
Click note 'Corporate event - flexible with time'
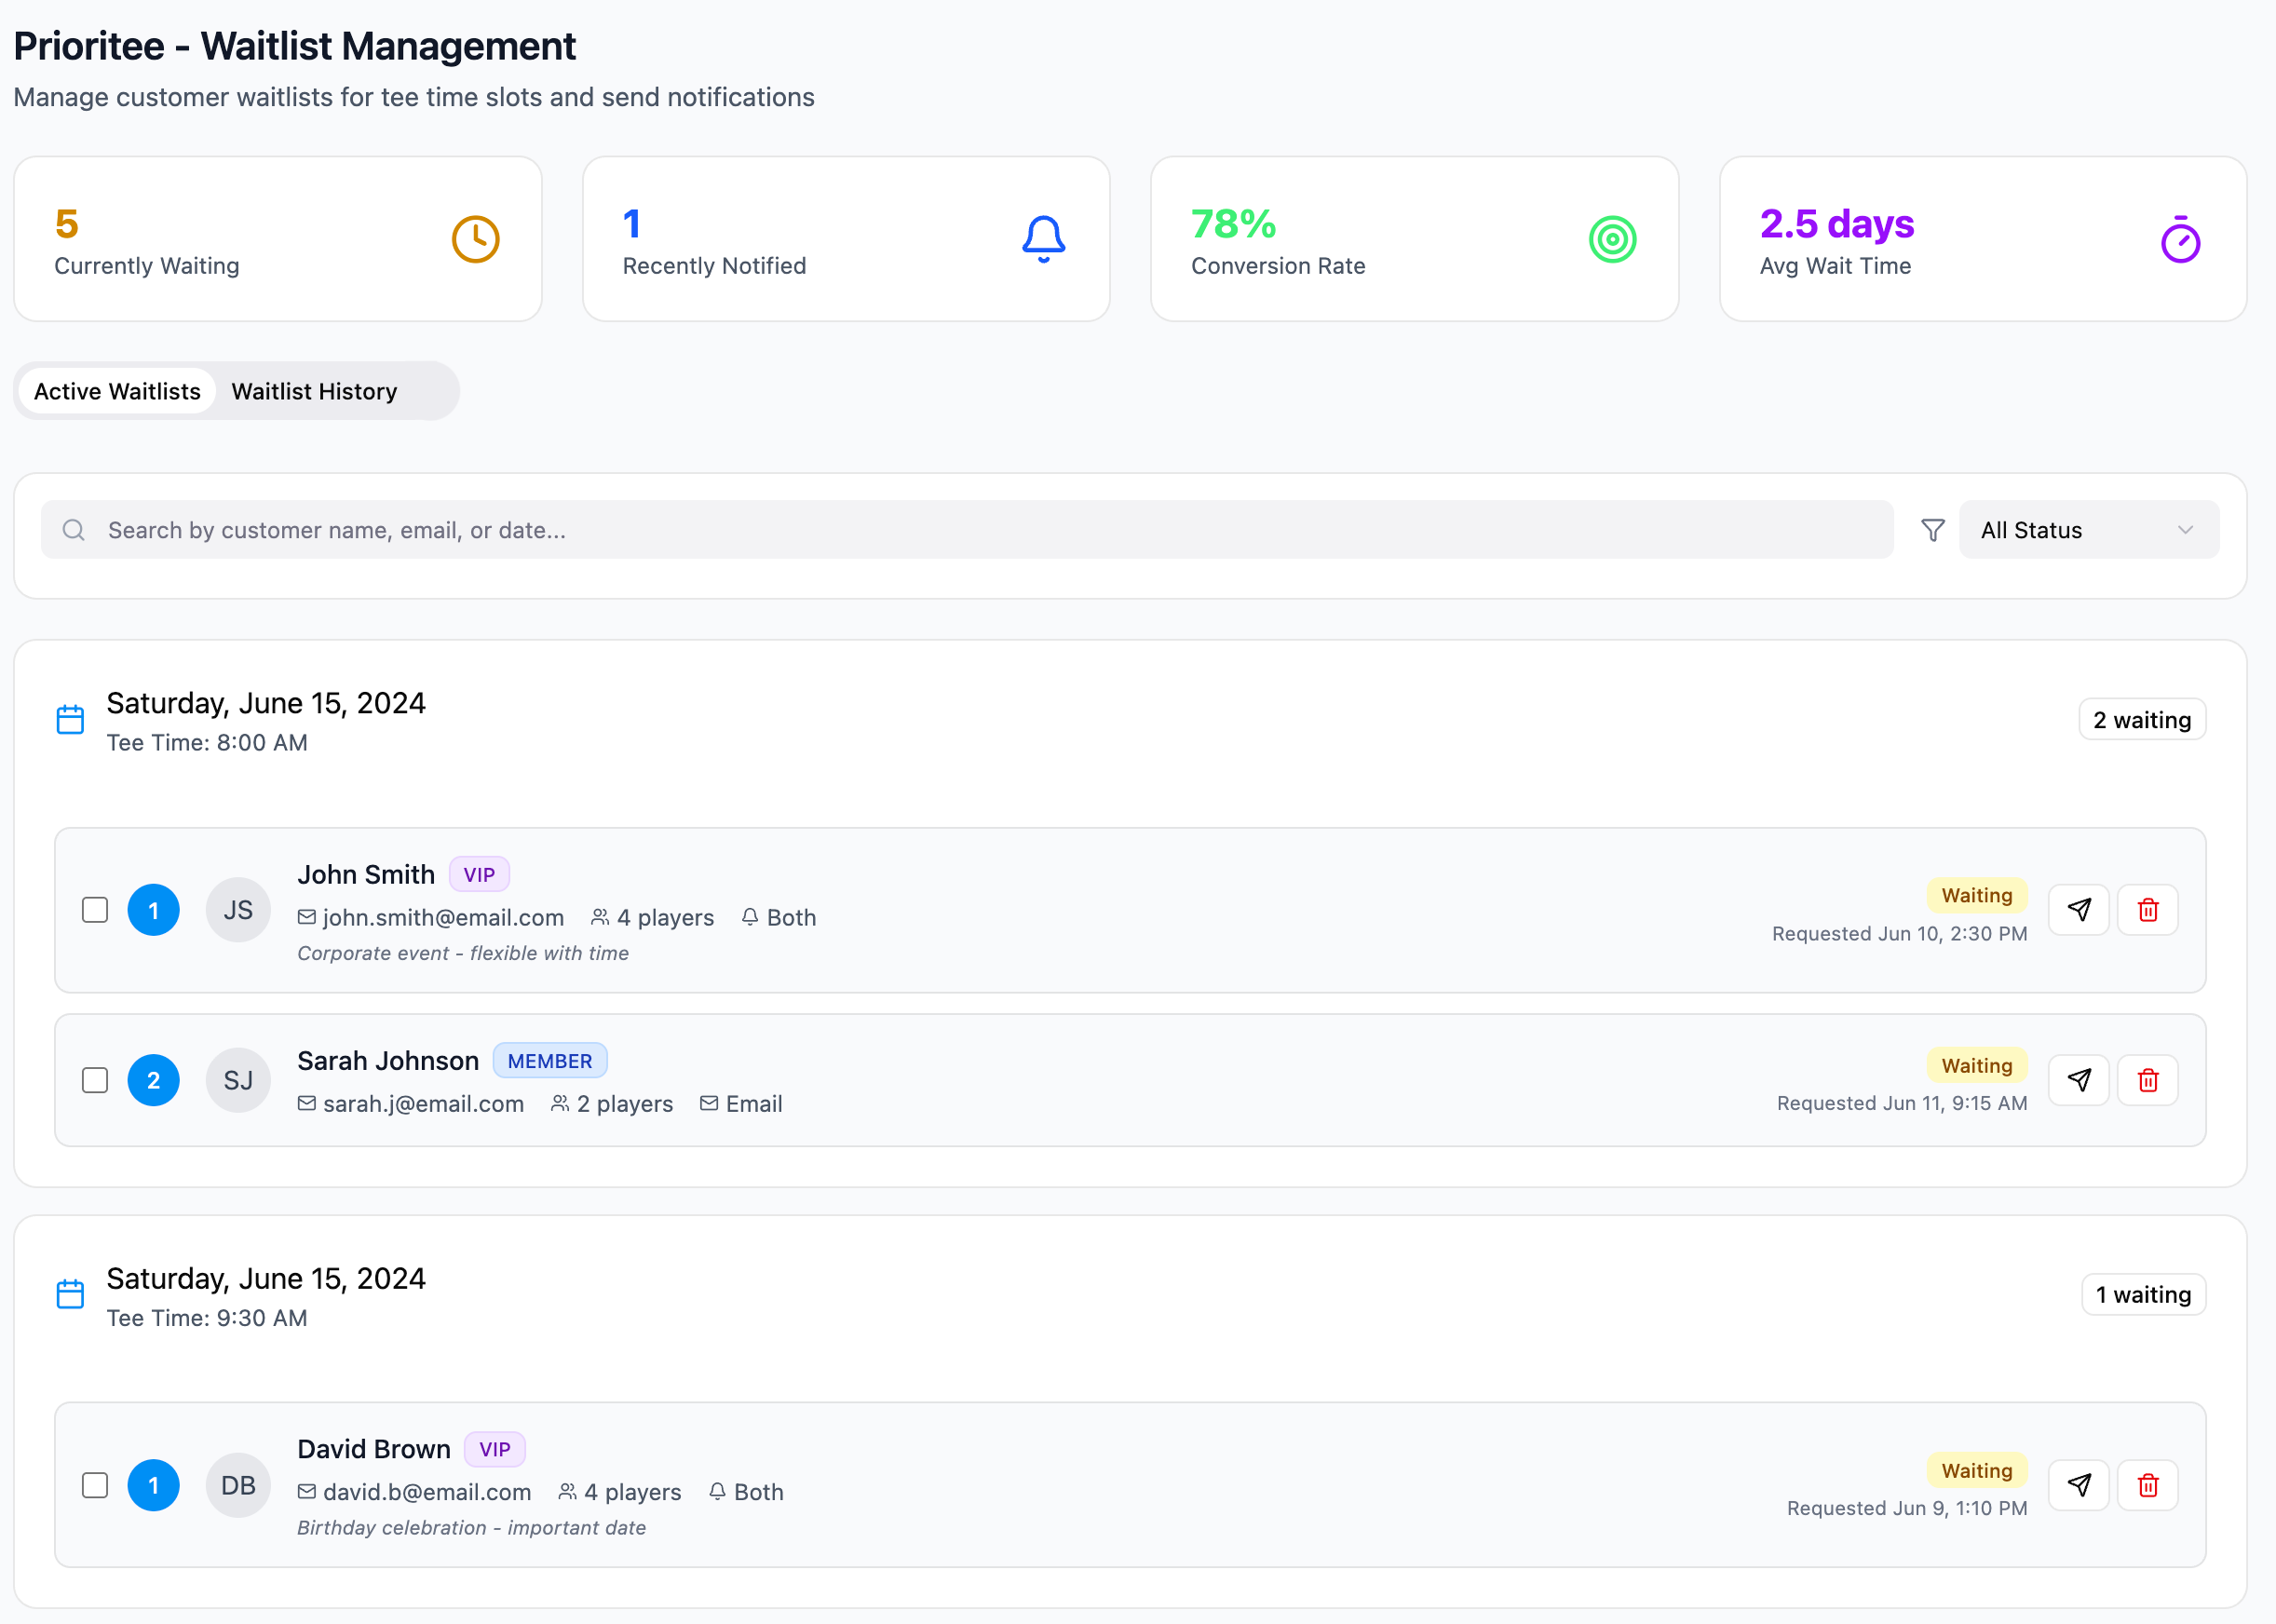tap(463, 953)
